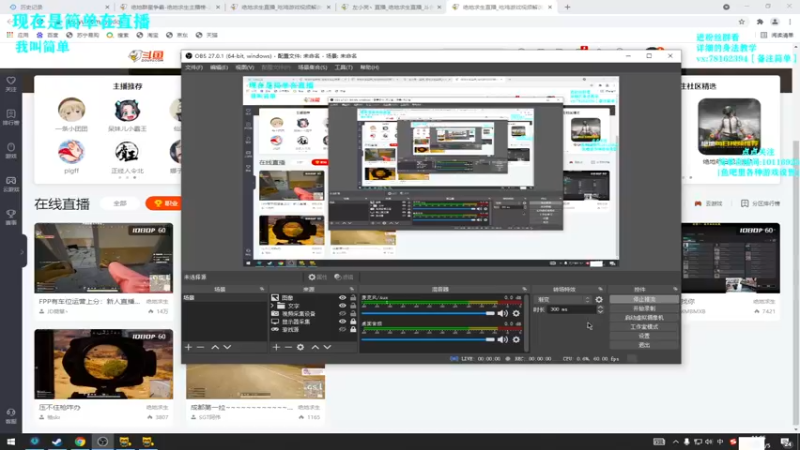
Task: Pop out the 来源 dock with header icon
Action: [352, 289]
